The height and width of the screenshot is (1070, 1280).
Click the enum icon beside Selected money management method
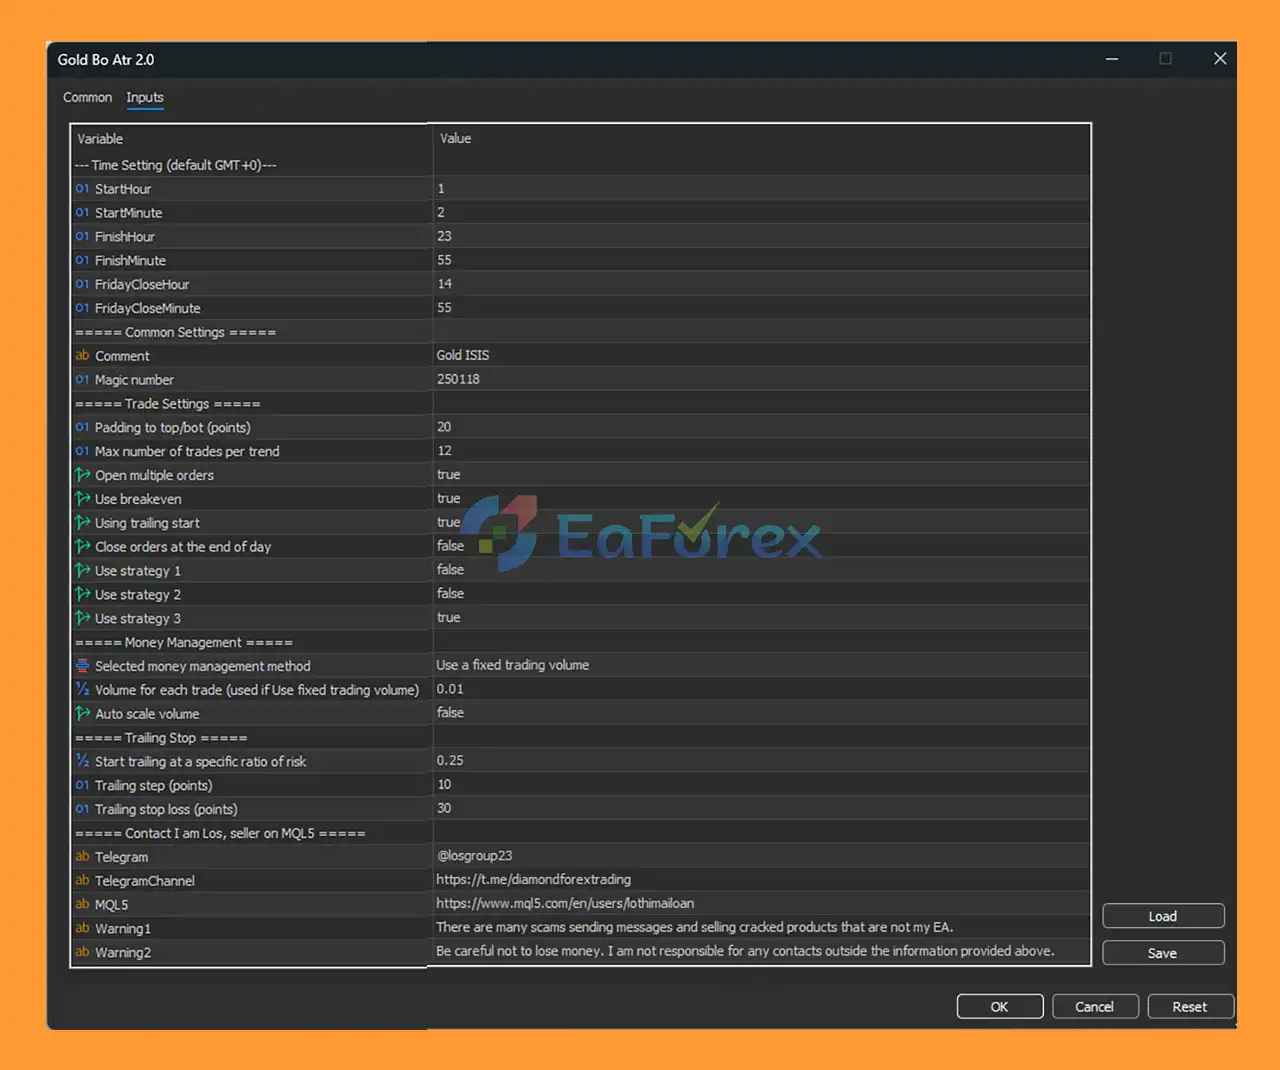83,666
